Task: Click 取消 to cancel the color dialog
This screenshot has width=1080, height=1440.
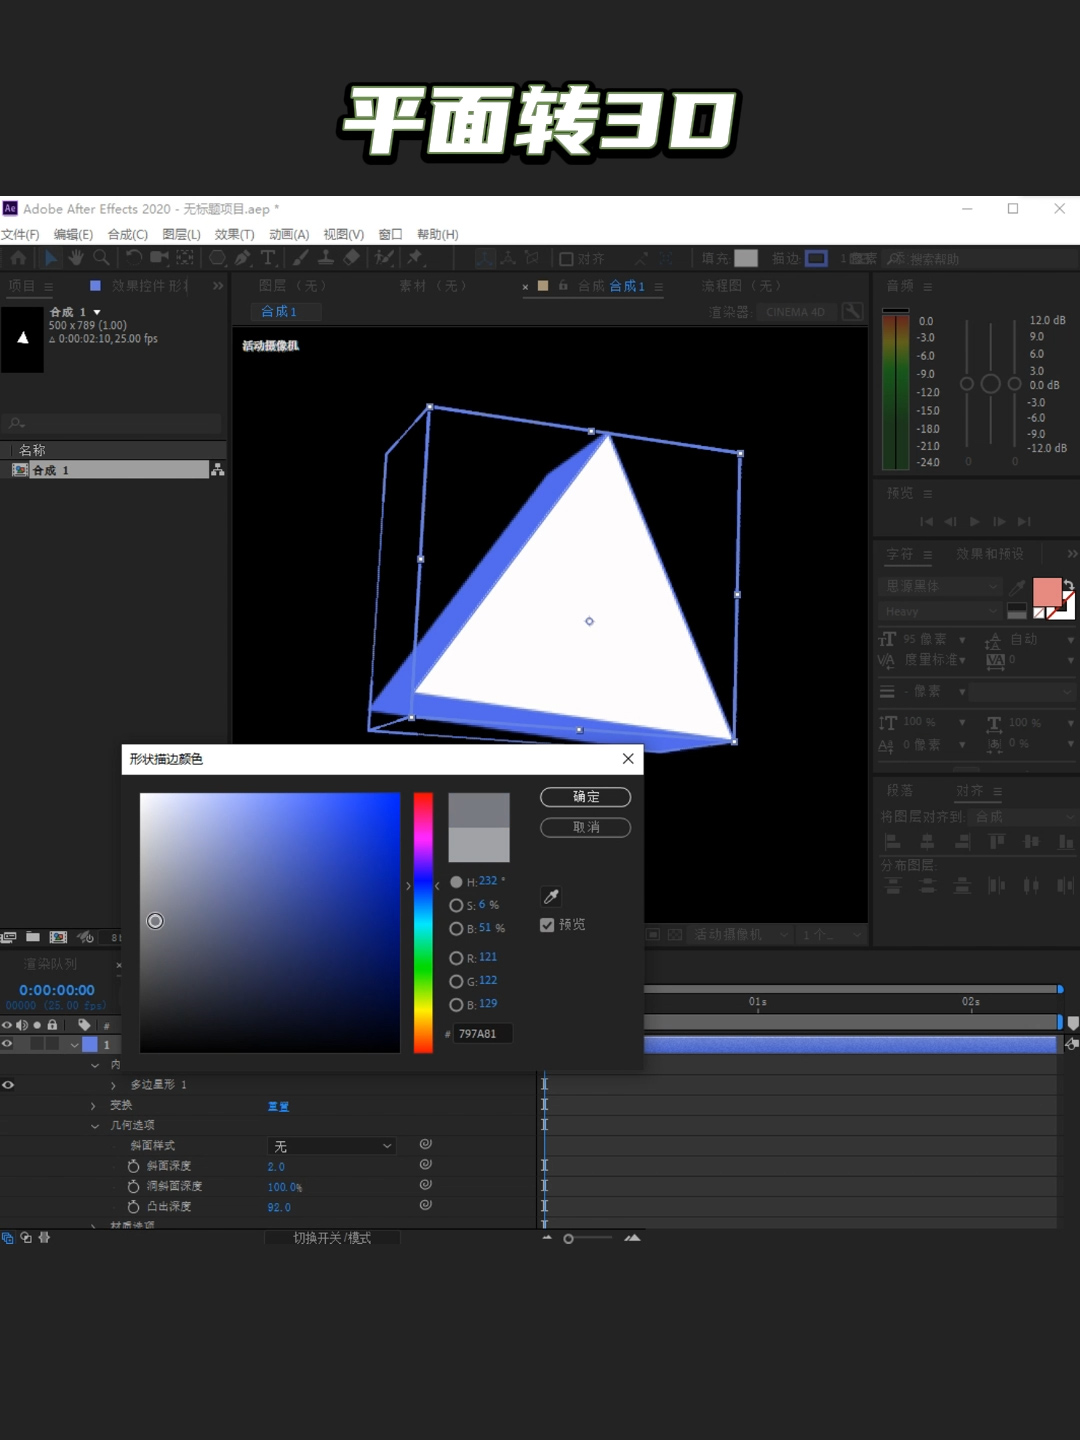Action: click(x=585, y=827)
